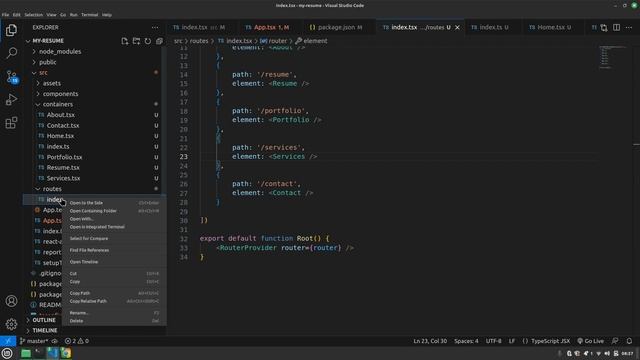The width and height of the screenshot is (640, 360).
Task: Choose Open Containing Folder in context menu
Action: click(x=114, y=211)
